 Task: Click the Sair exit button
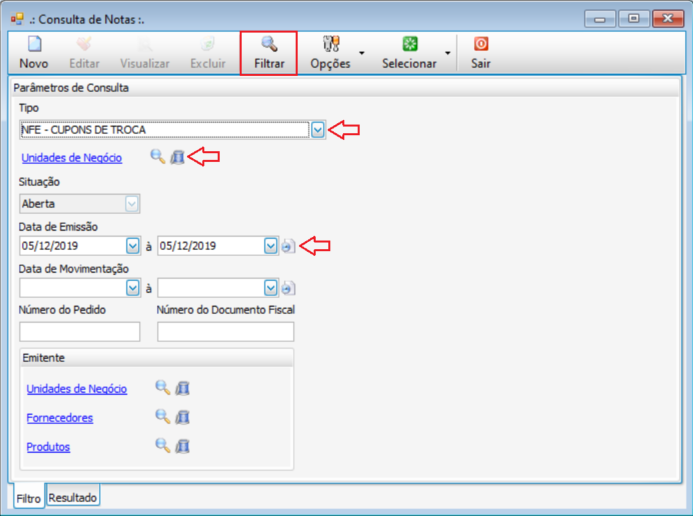481,53
